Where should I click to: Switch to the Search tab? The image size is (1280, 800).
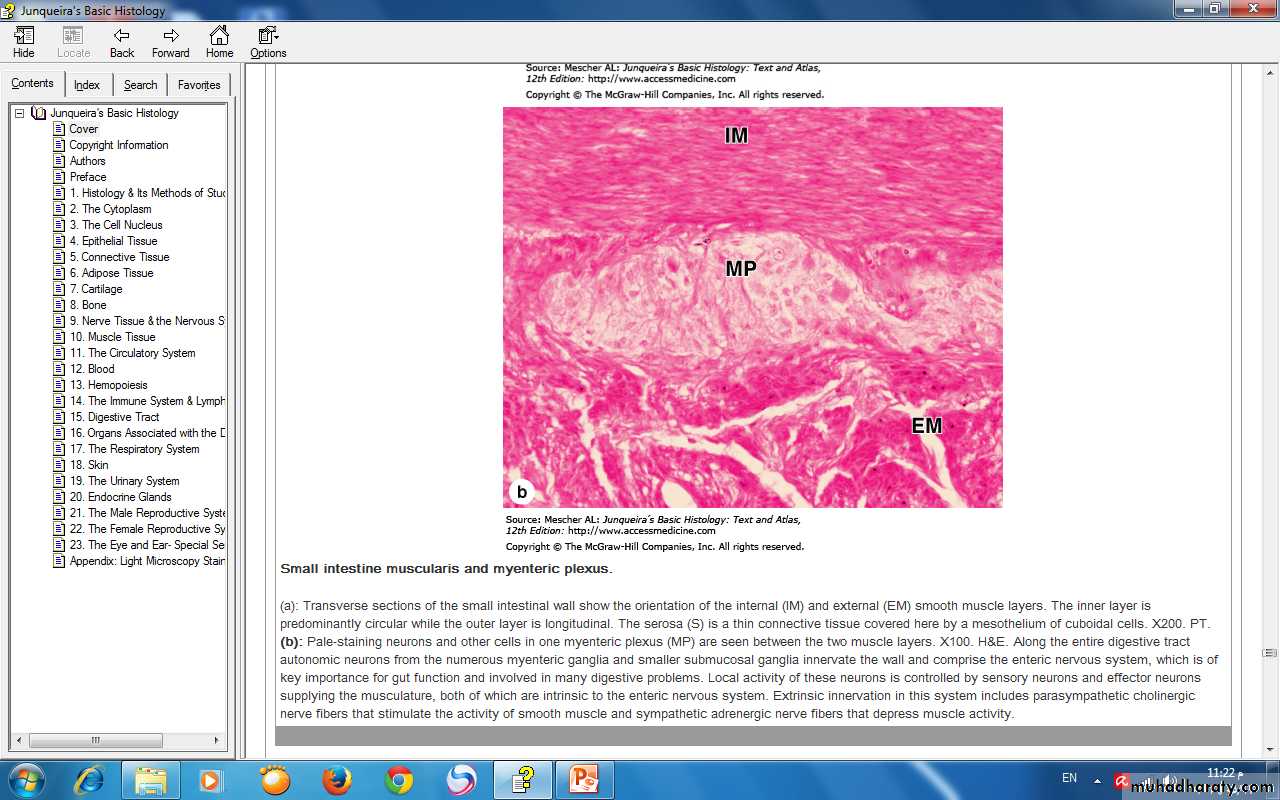tap(140, 85)
